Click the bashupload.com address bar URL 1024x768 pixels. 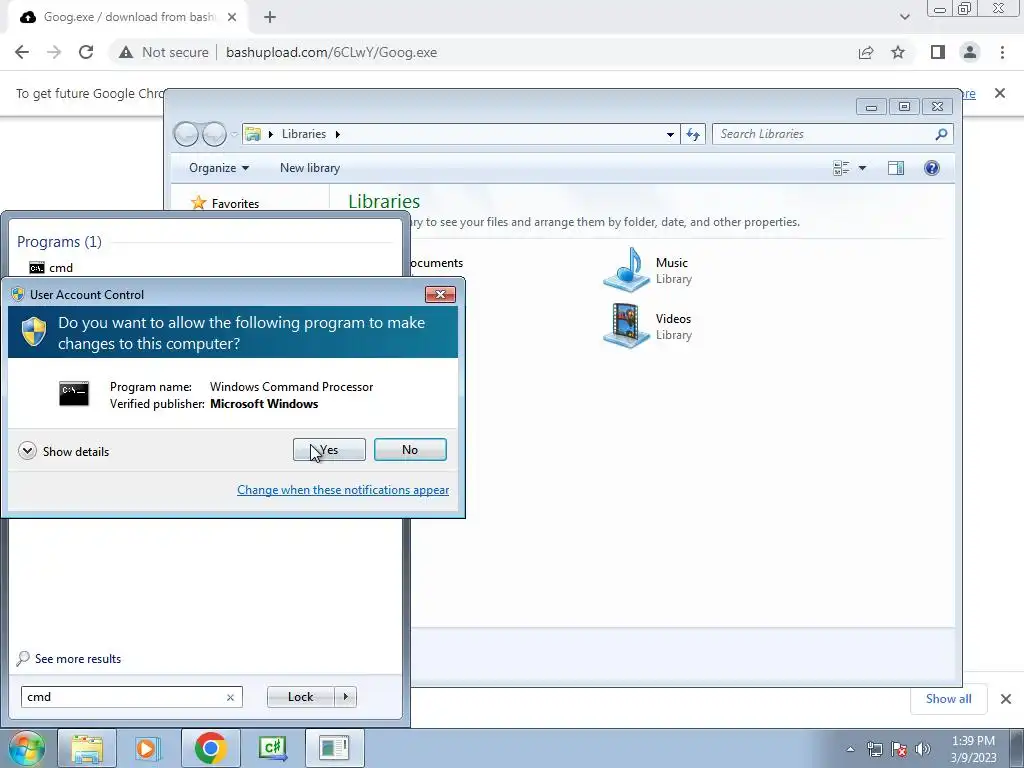point(331,52)
